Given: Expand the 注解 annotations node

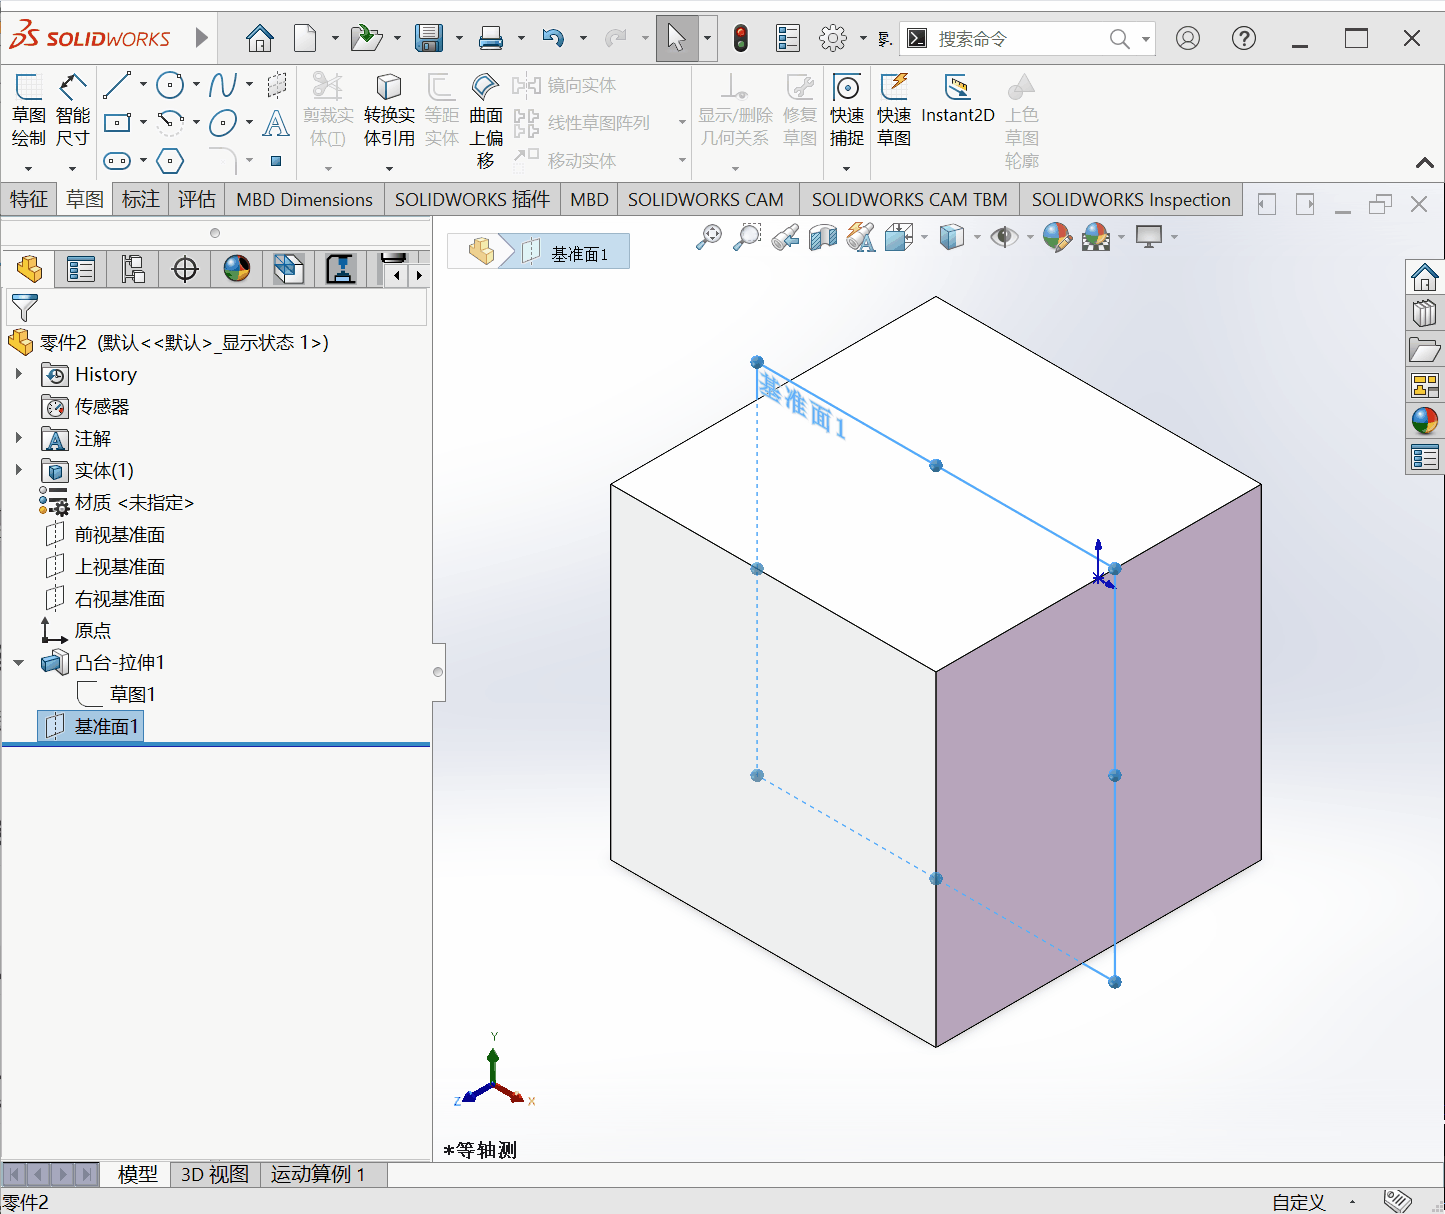Looking at the screenshot, I should (18, 438).
